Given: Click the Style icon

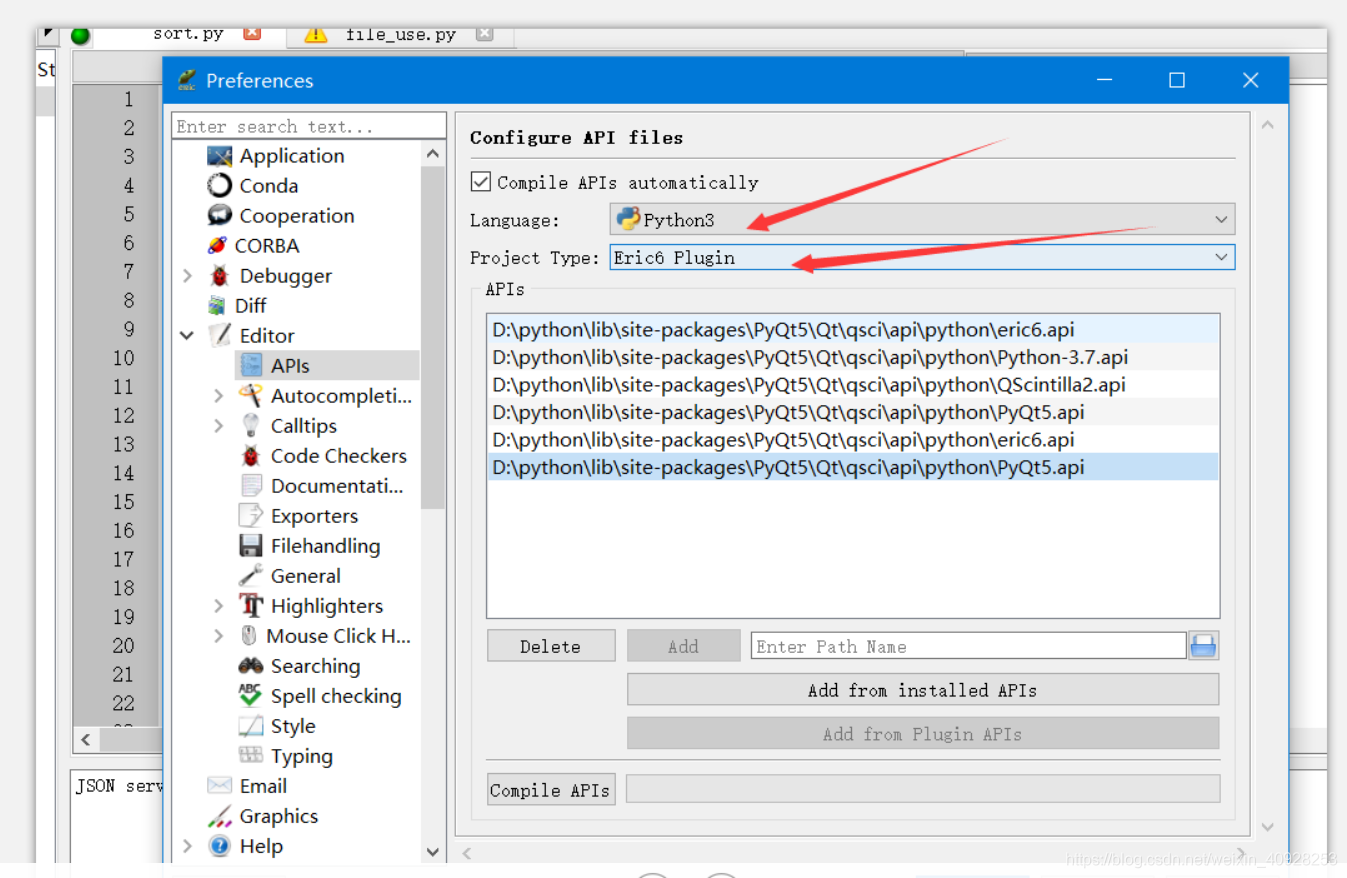Looking at the screenshot, I should tap(251, 726).
